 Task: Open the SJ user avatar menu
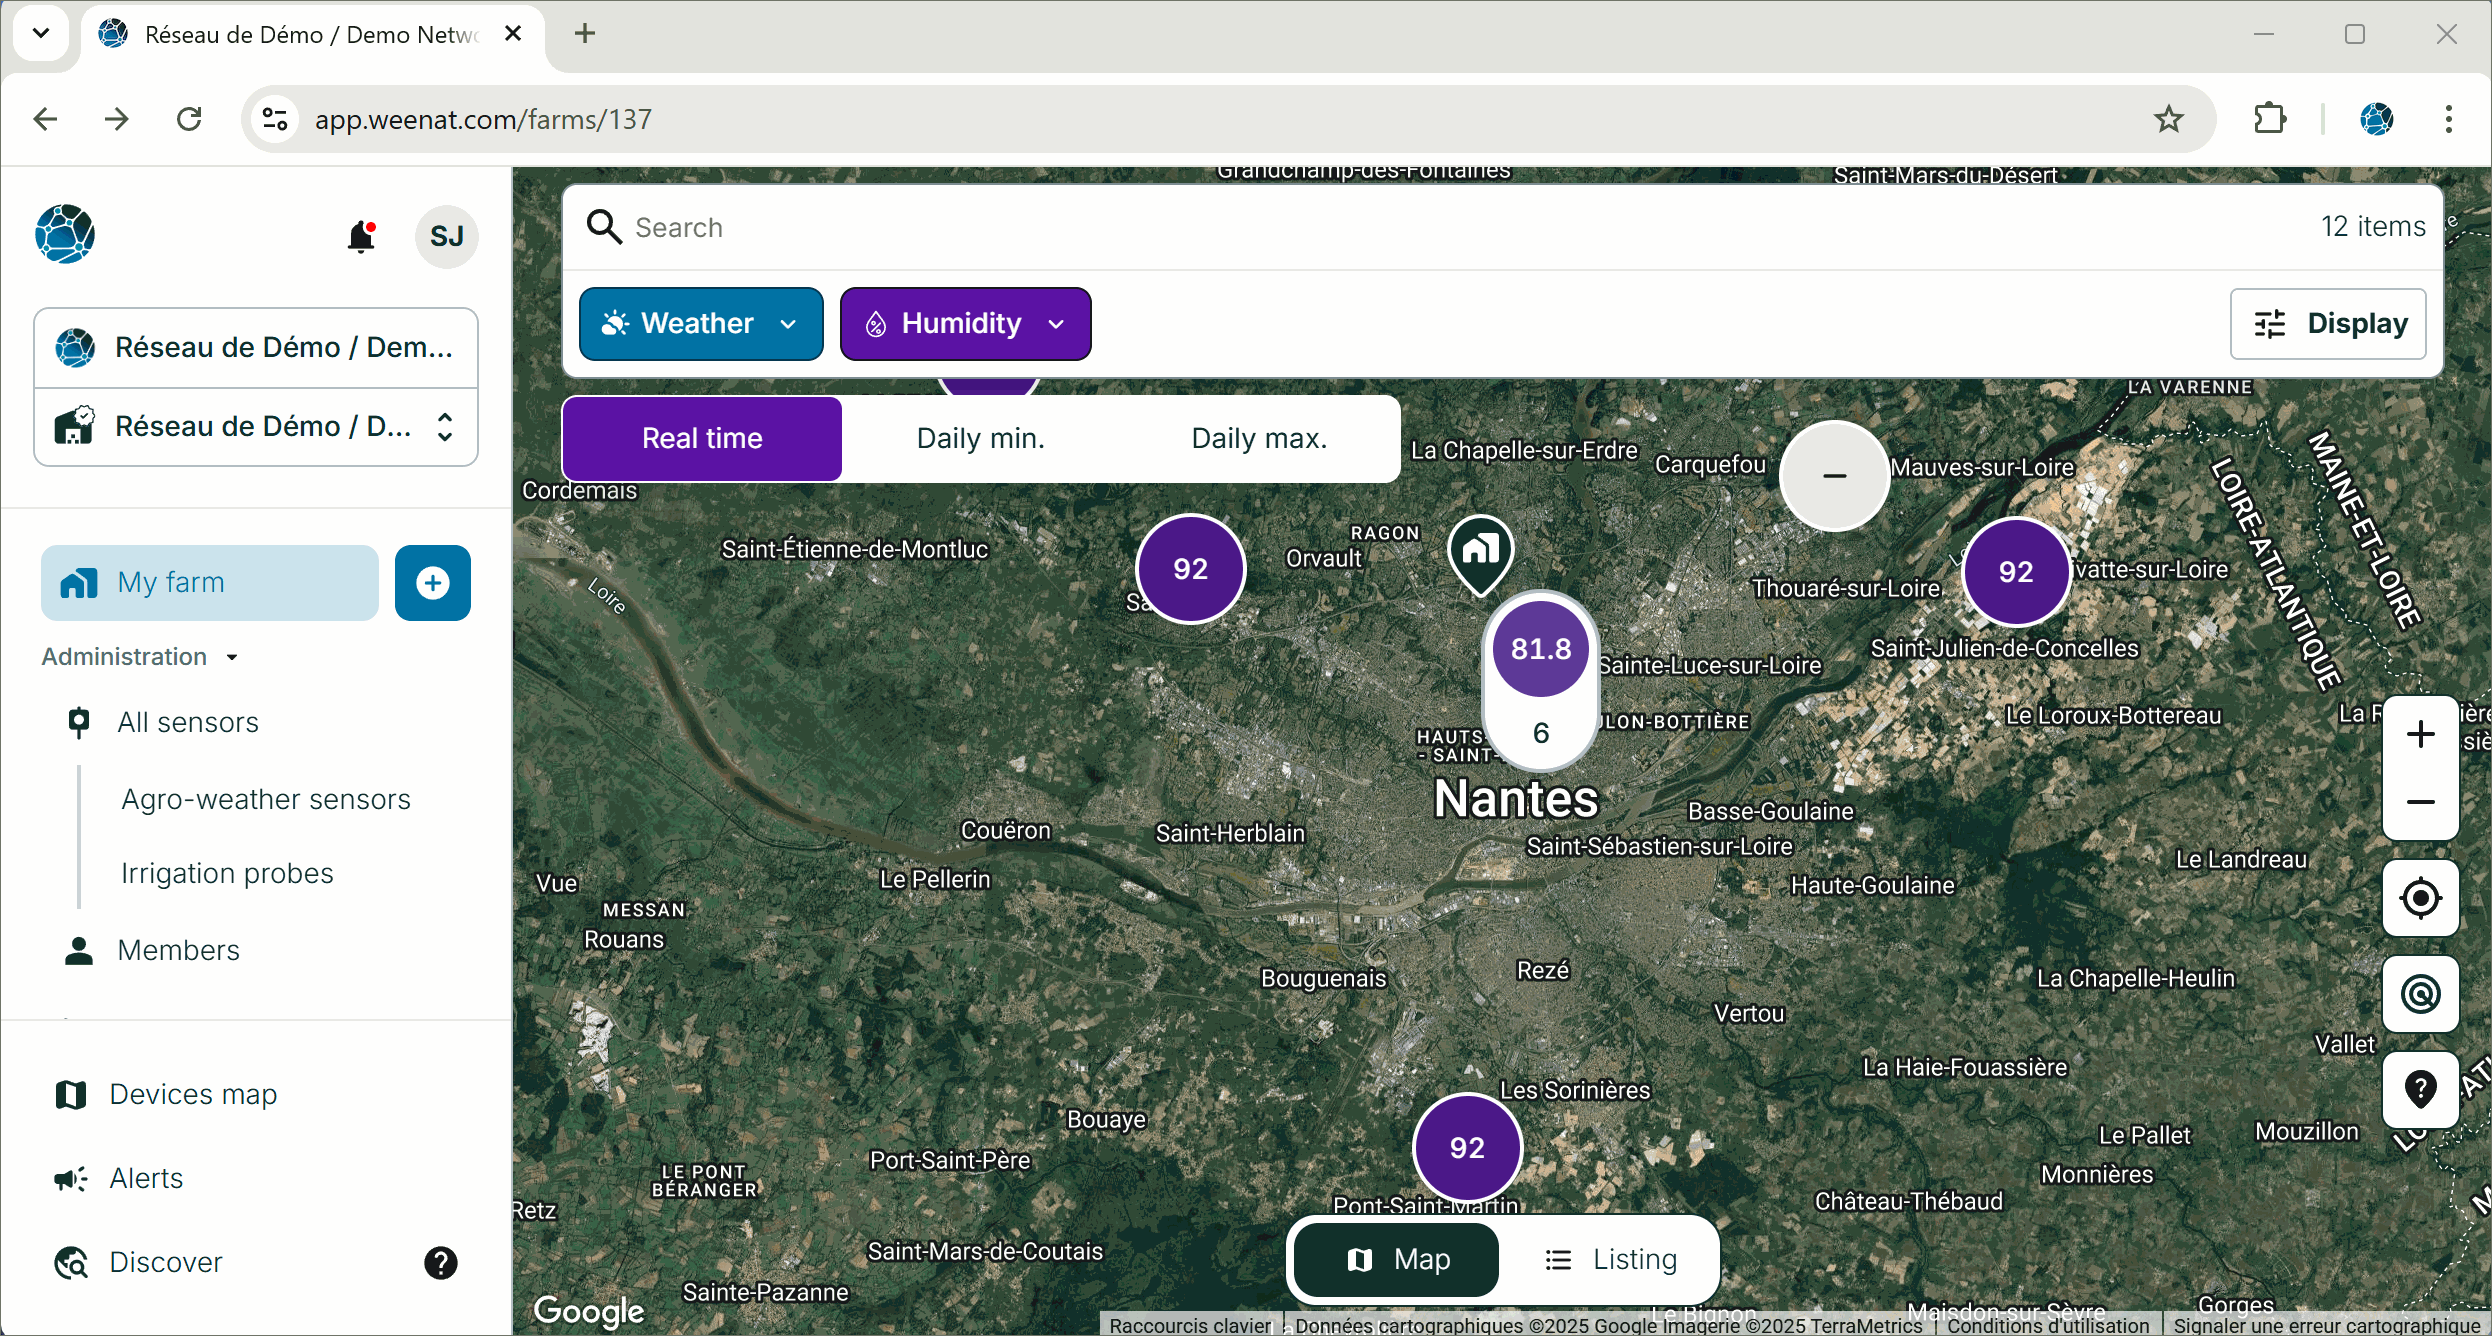tap(446, 237)
